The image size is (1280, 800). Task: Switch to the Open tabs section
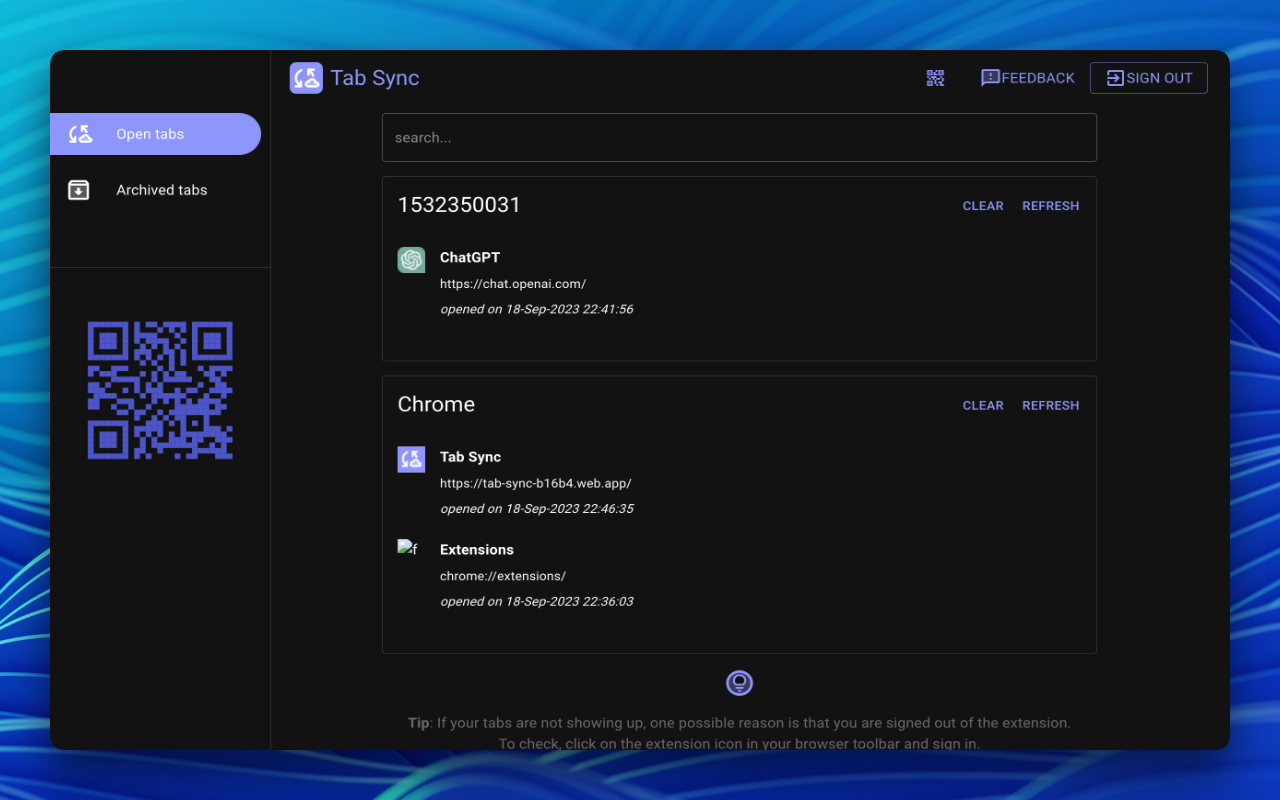(x=150, y=133)
